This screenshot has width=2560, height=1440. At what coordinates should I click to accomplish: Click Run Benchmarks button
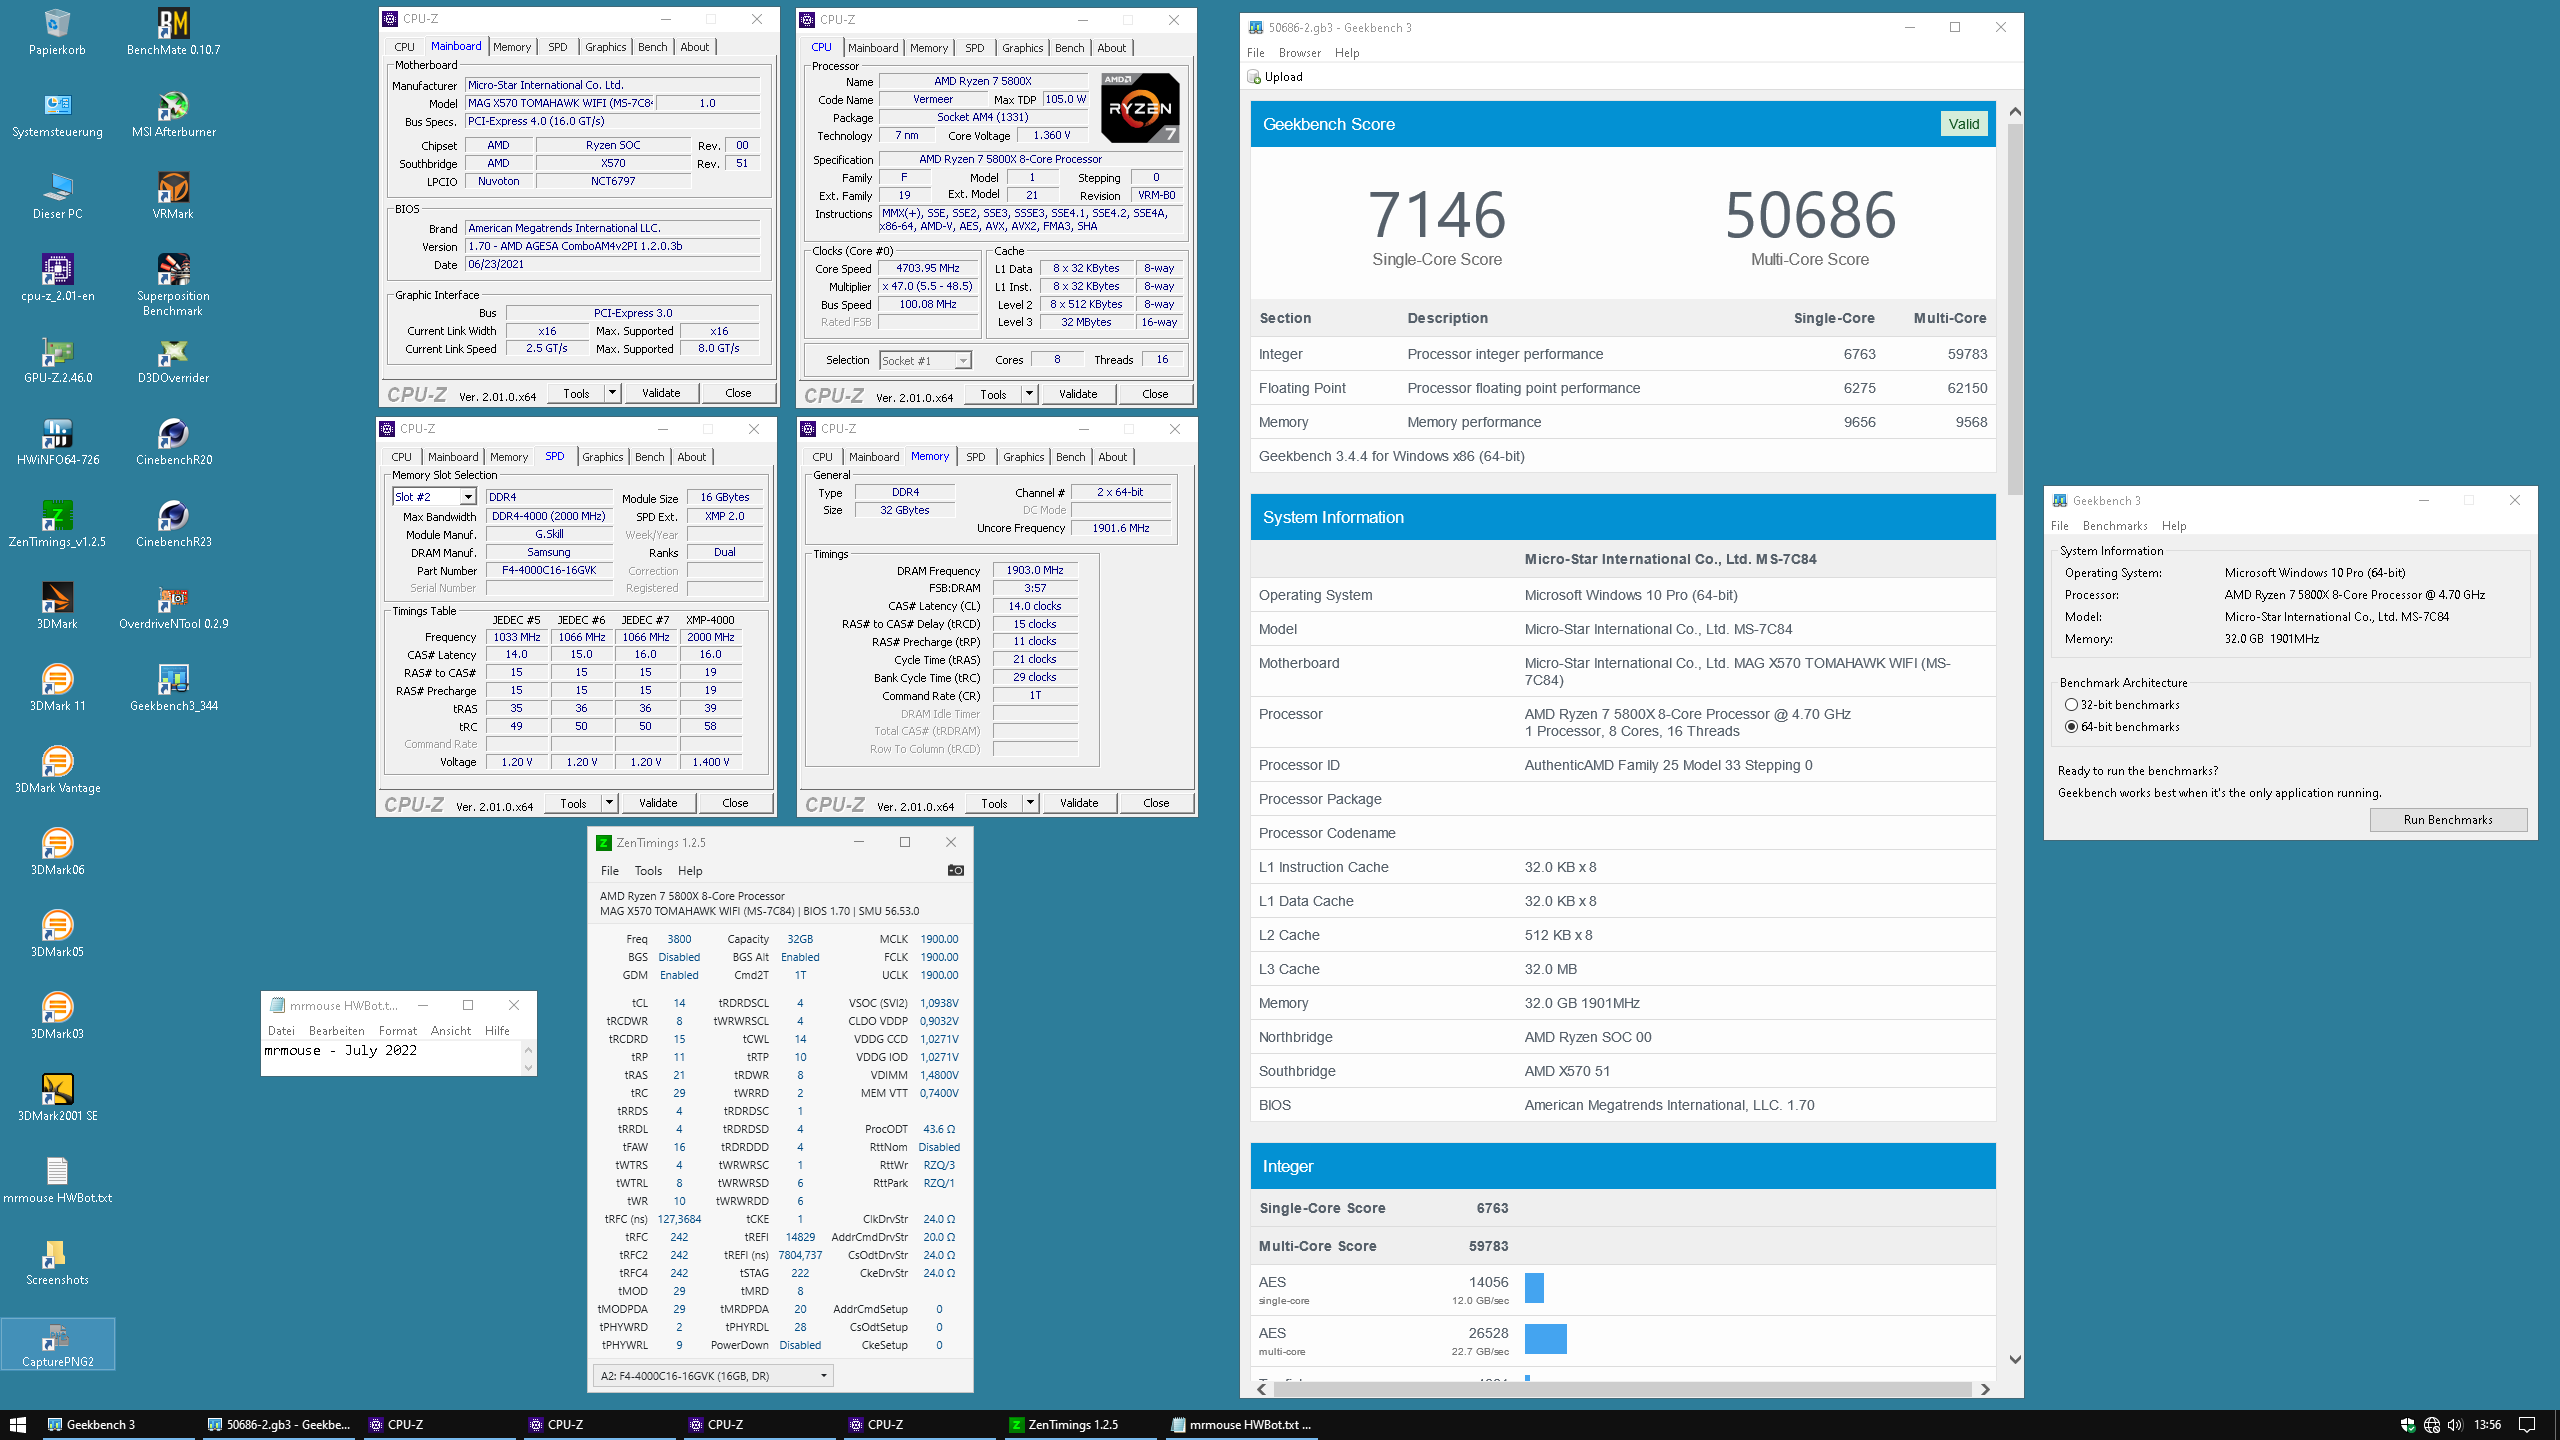[2448, 820]
